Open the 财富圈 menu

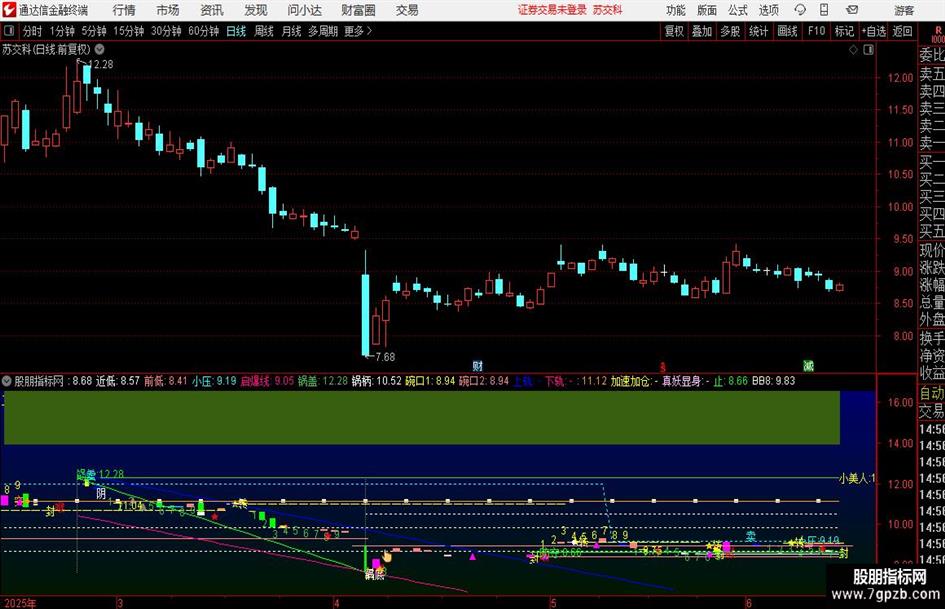pos(358,10)
